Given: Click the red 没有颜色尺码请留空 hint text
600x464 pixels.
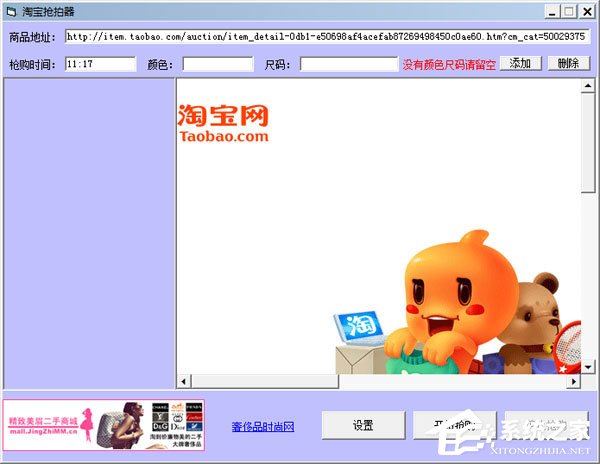Looking at the screenshot, I should click(448, 64).
